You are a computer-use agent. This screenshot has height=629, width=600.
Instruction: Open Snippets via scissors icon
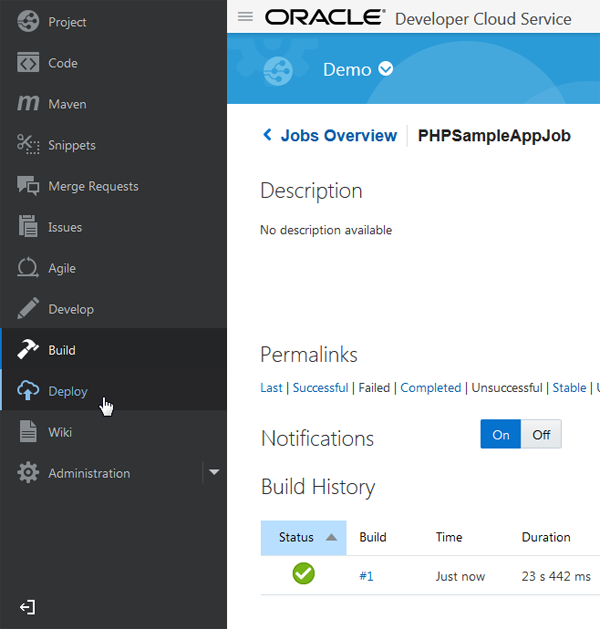point(28,145)
